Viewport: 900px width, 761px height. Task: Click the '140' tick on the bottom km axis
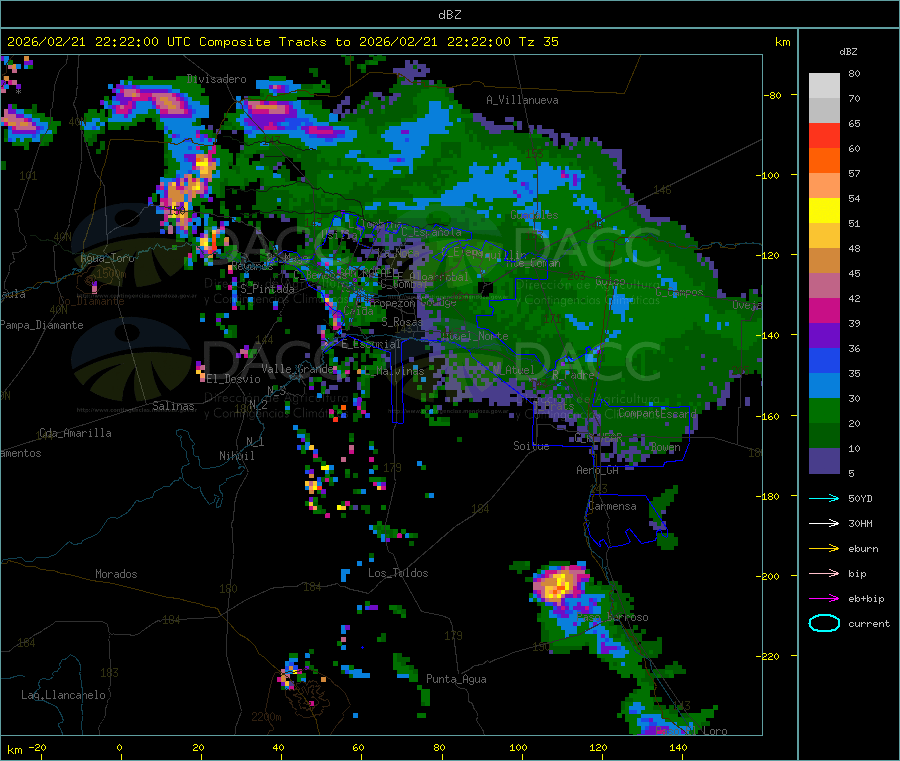point(678,747)
